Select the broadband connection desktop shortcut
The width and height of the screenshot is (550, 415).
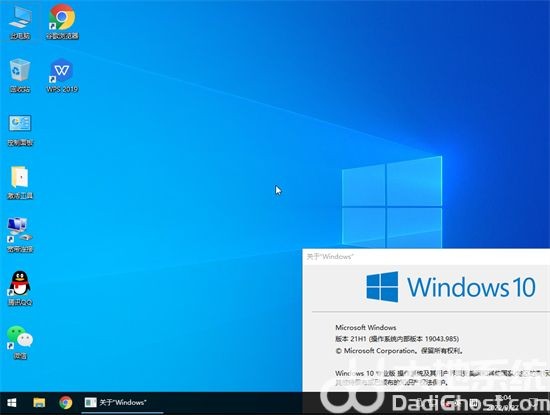20,235
